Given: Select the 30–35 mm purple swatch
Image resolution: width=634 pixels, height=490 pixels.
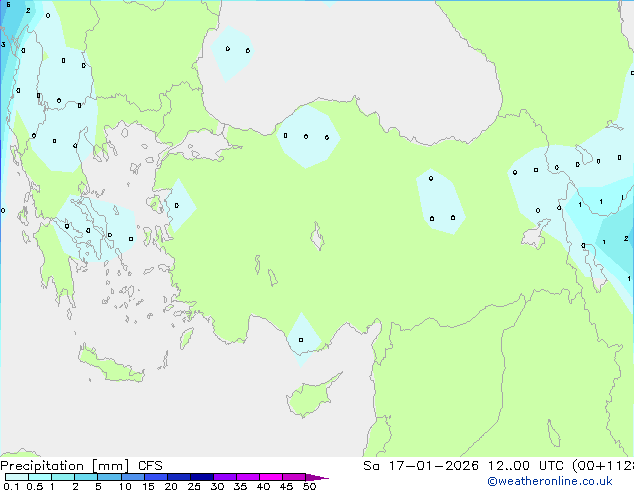Looking at the screenshot, I should click(x=225, y=477).
